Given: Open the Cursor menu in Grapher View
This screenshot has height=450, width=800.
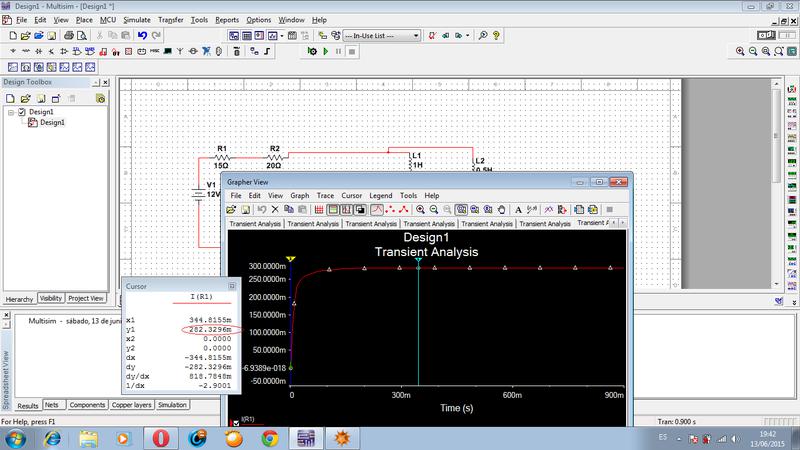Looking at the screenshot, I should click(x=351, y=196).
